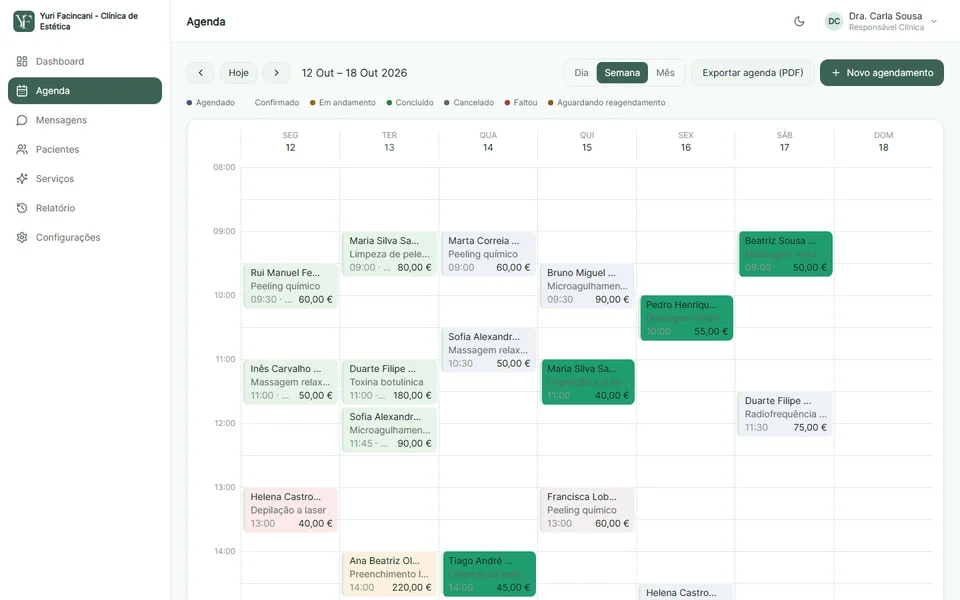Open Dashboard in the sidebar

[85, 61]
